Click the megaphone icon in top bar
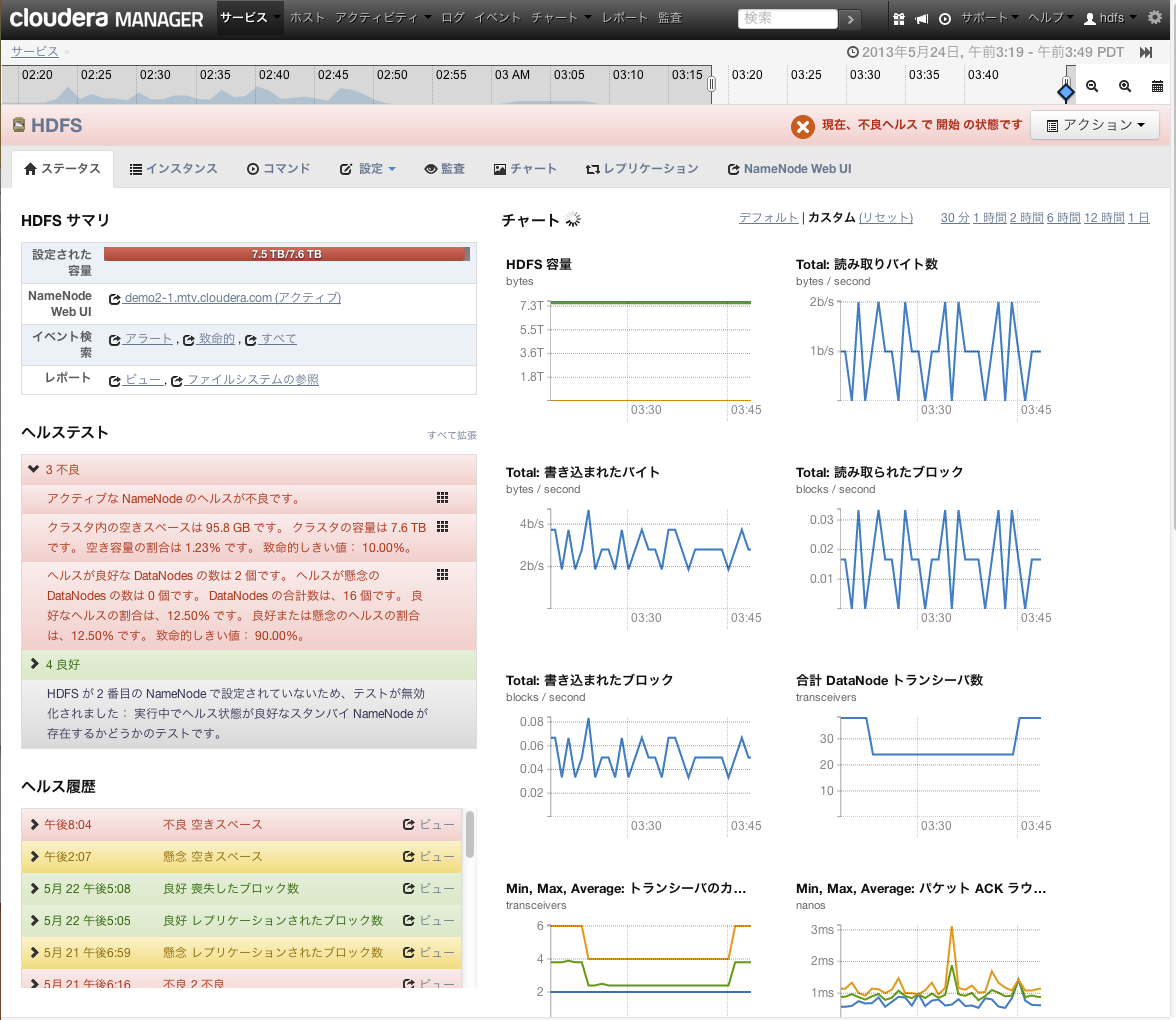The image size is (1176, 1020). (x=922, y=19)
